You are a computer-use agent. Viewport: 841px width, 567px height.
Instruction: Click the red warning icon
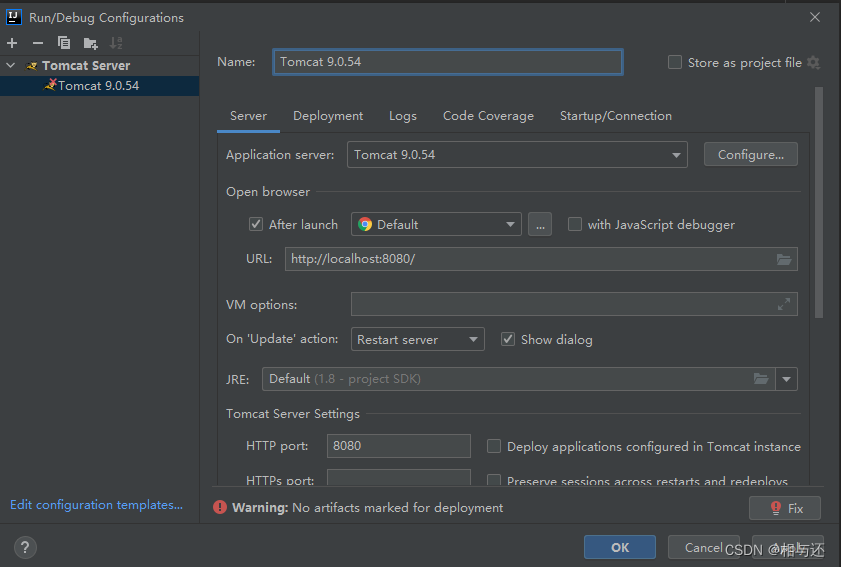coord(220,507)
